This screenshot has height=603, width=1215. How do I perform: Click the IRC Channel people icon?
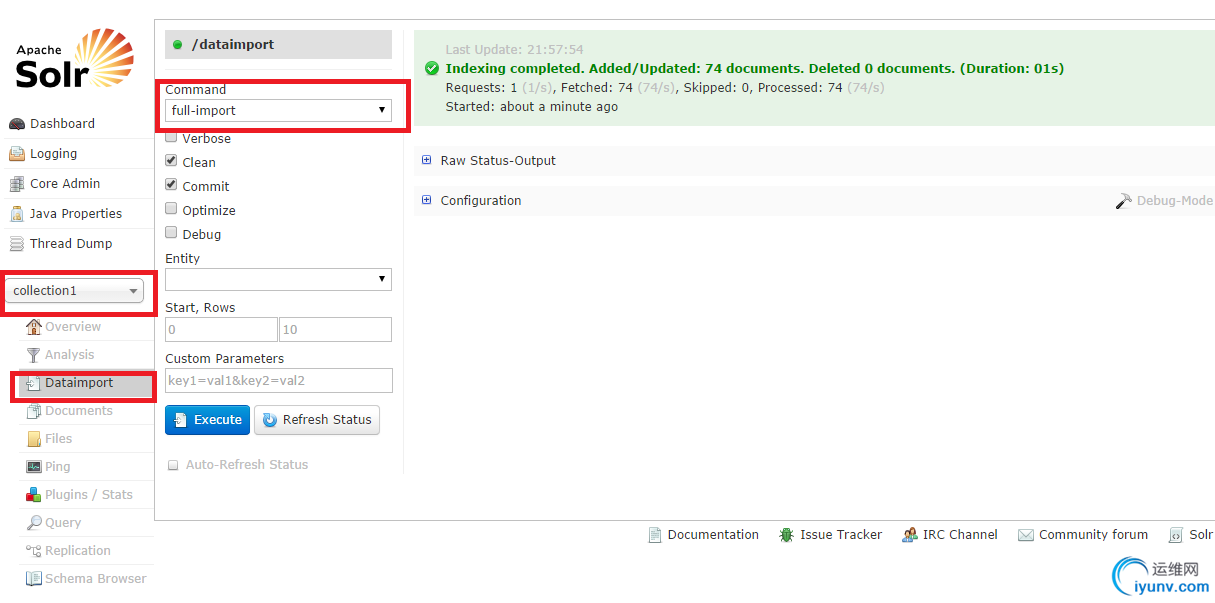pos(910,535)
